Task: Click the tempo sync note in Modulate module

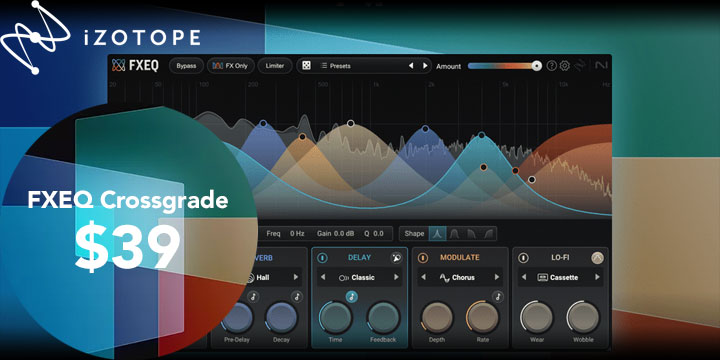Action: 498,297
